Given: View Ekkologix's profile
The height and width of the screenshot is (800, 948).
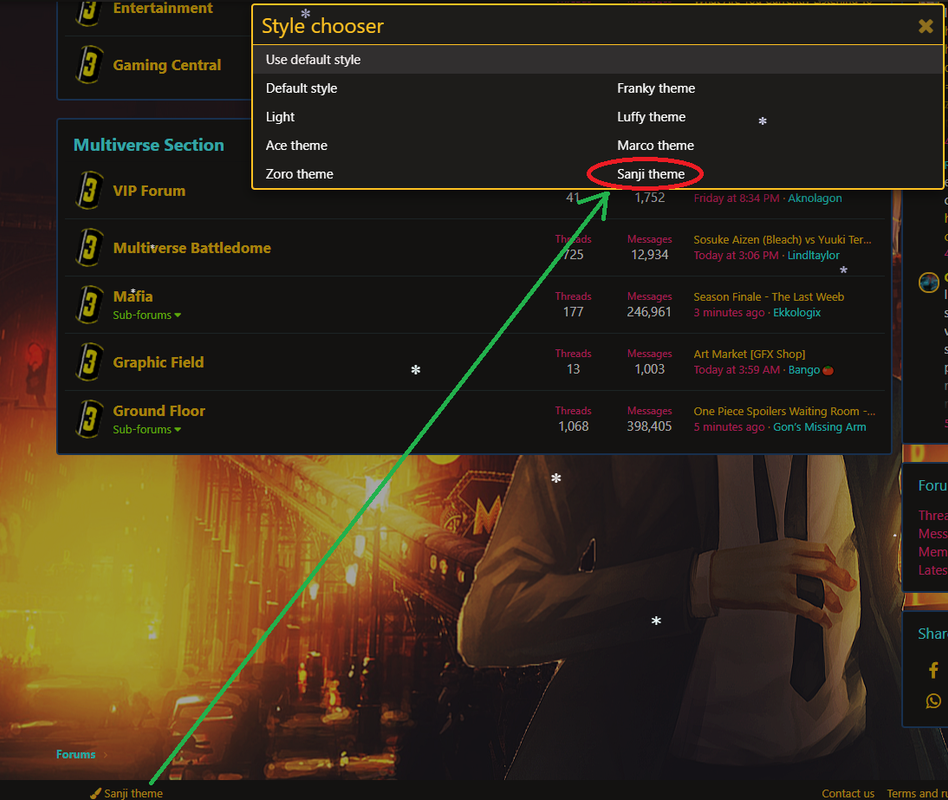Looking at the screenshot, I should (x=797, y=313).
